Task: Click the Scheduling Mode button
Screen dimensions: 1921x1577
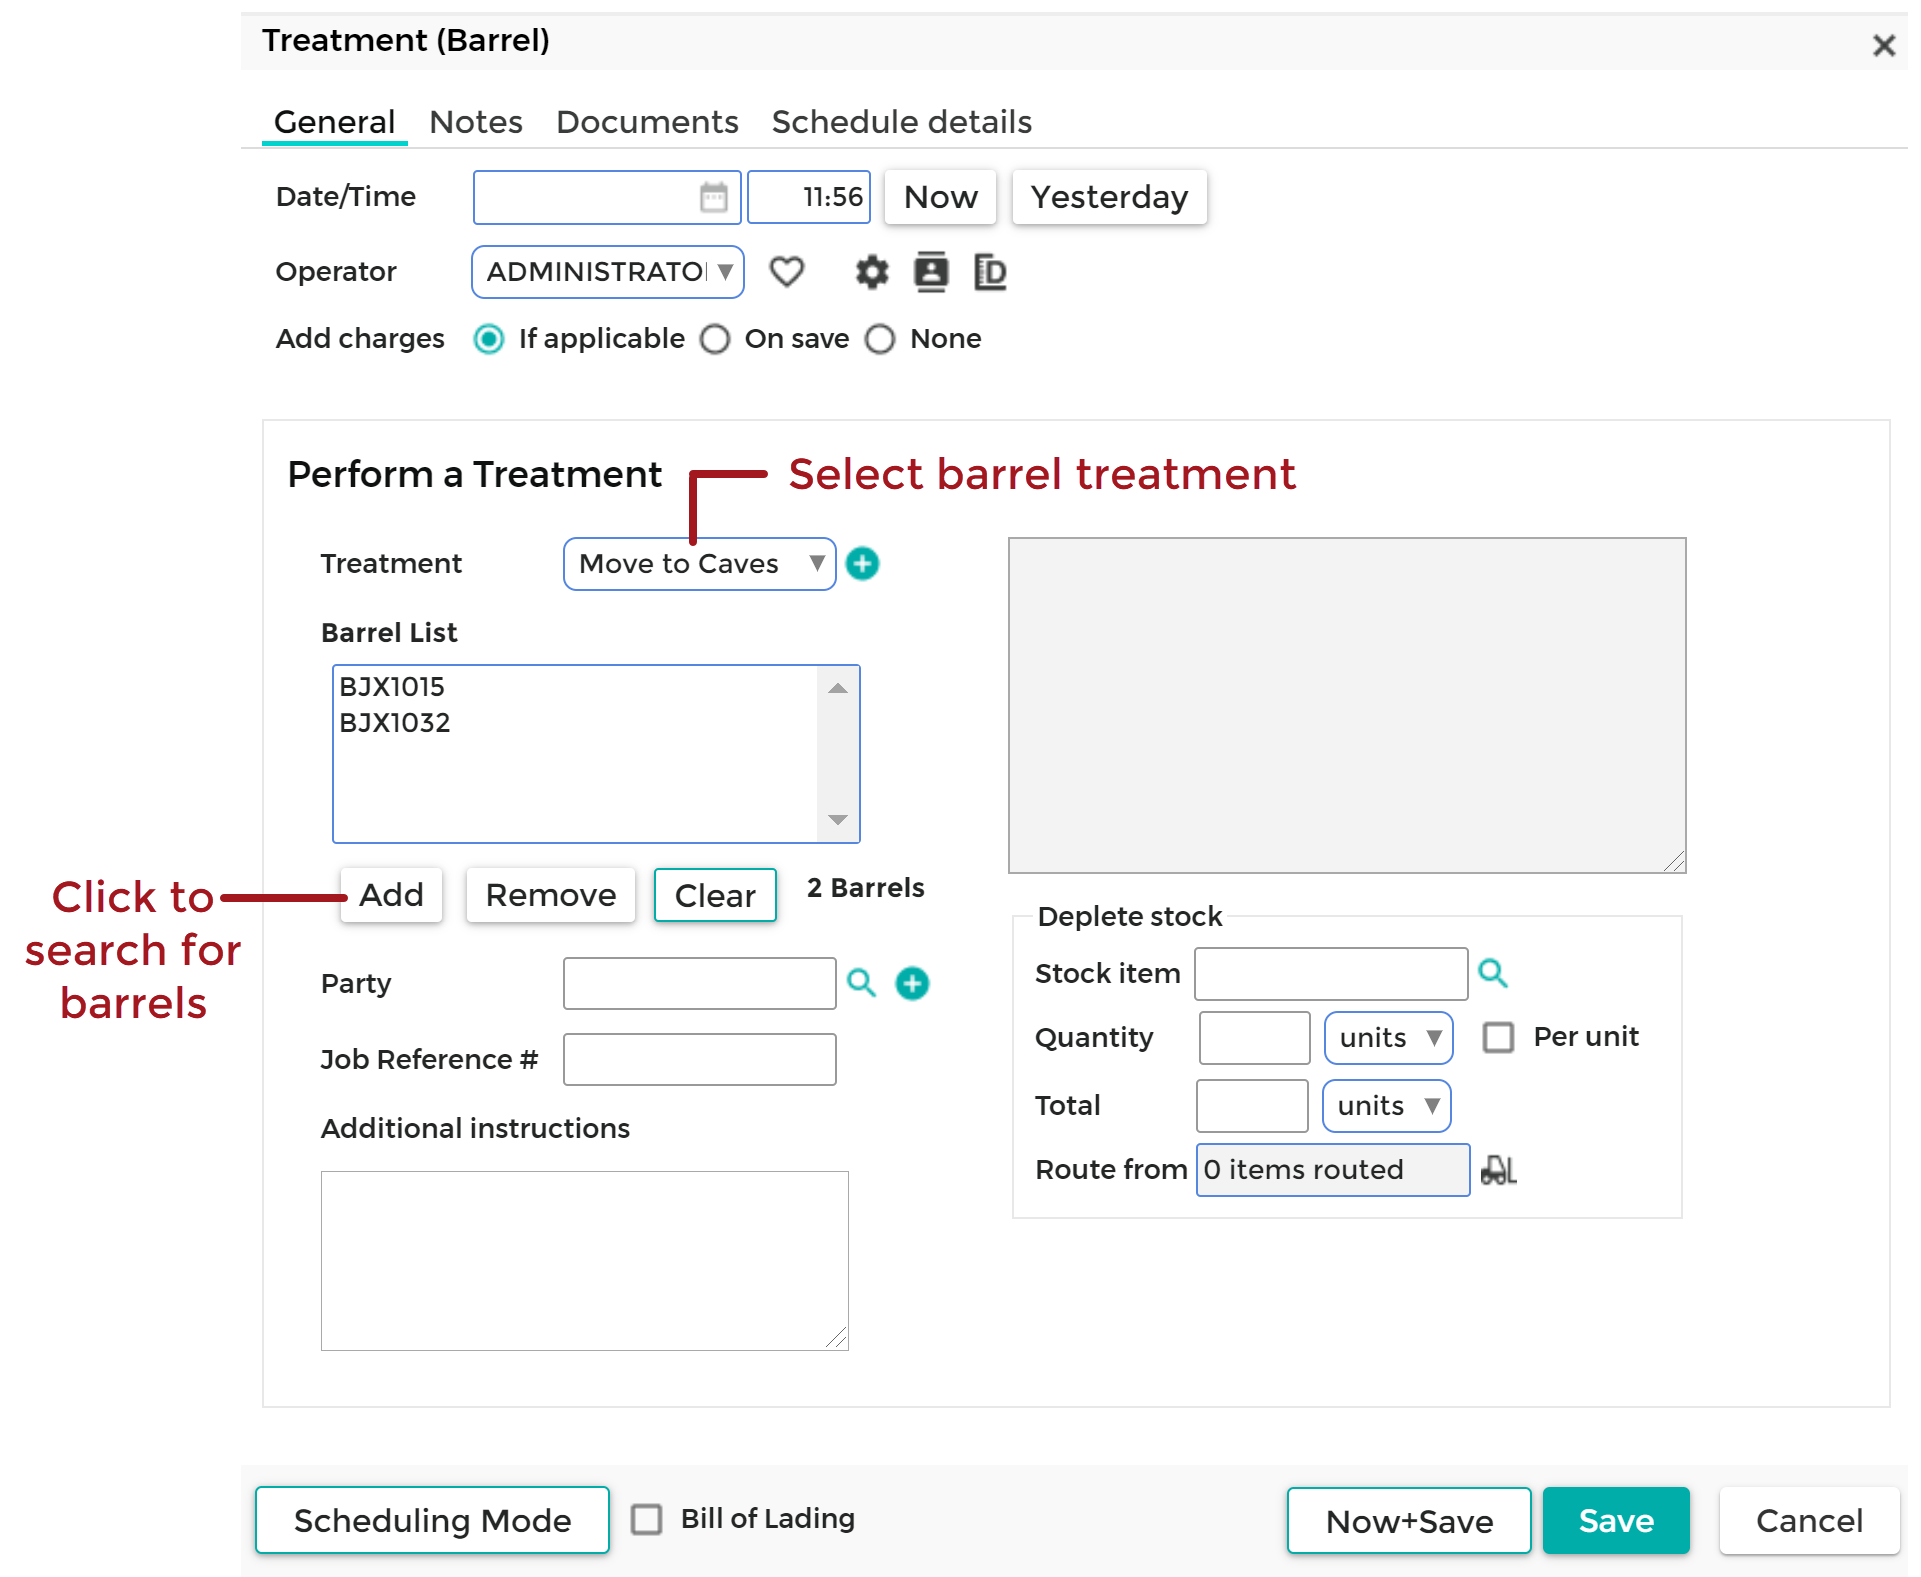Action: (x=432, y=1520)
